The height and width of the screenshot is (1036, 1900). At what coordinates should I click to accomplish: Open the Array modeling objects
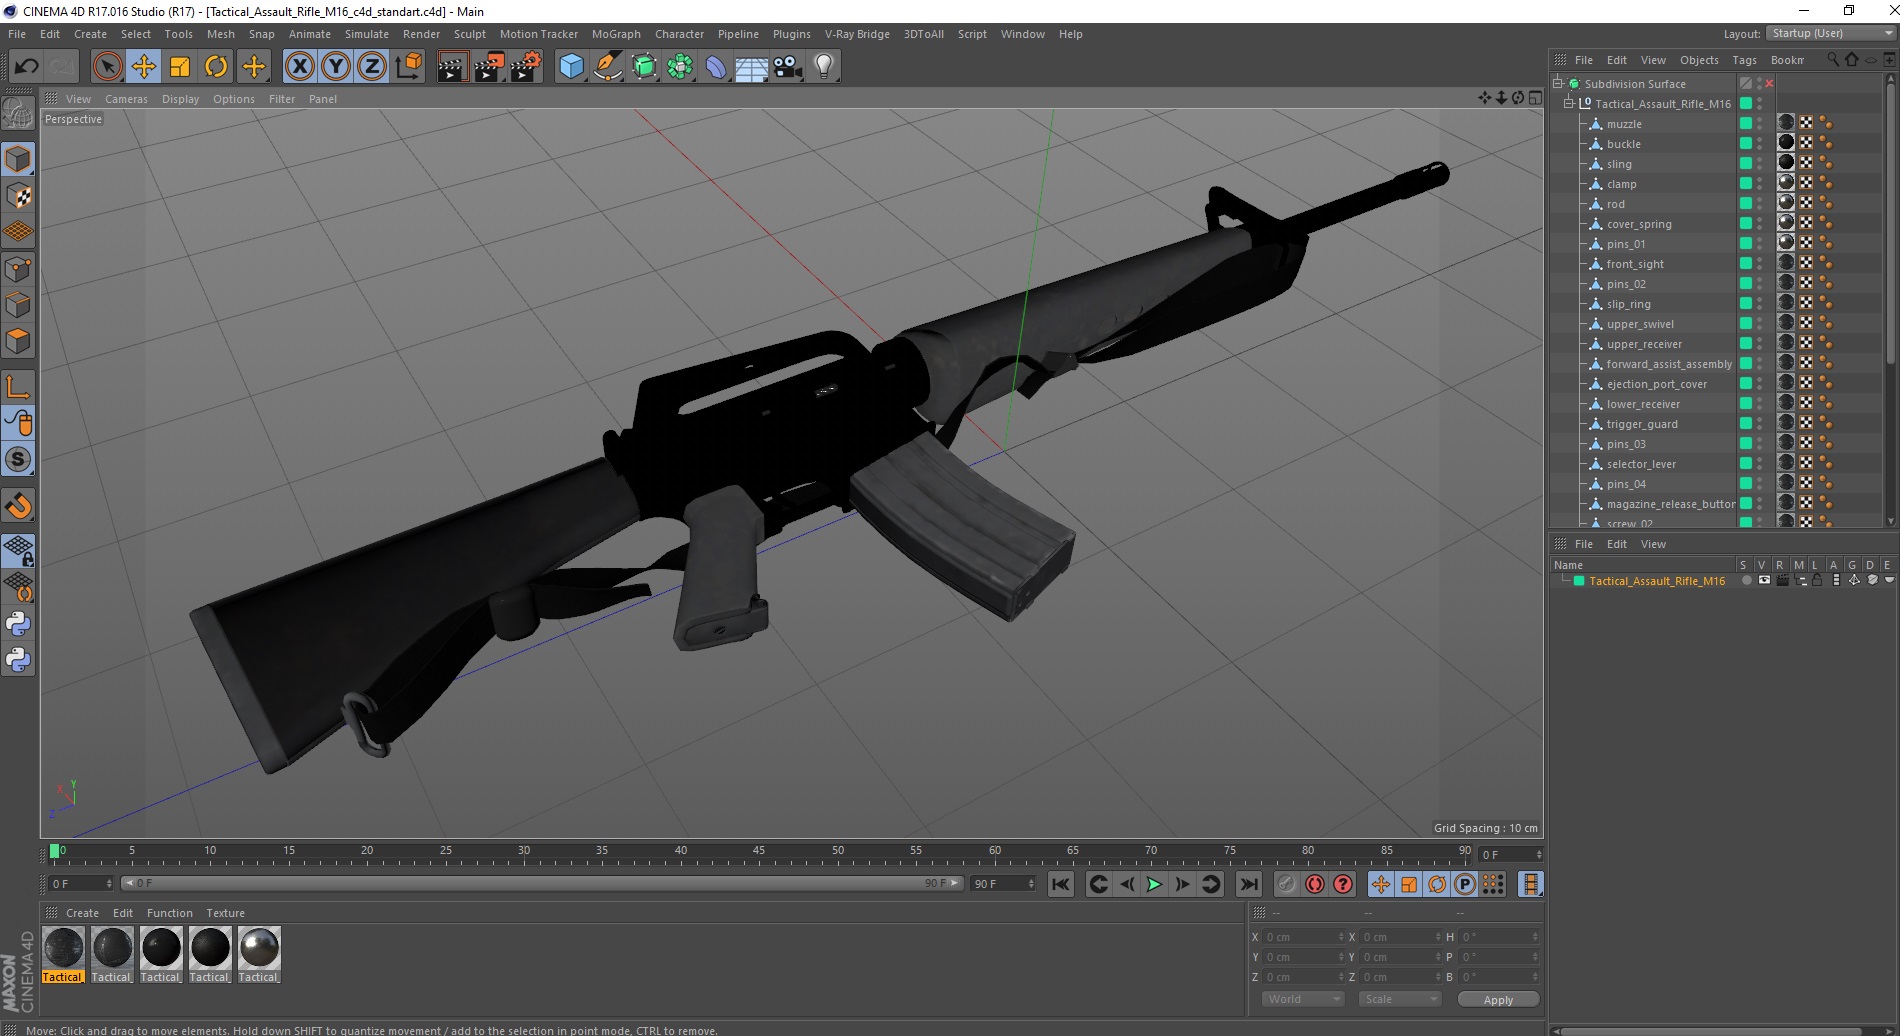tap(680, 67)
